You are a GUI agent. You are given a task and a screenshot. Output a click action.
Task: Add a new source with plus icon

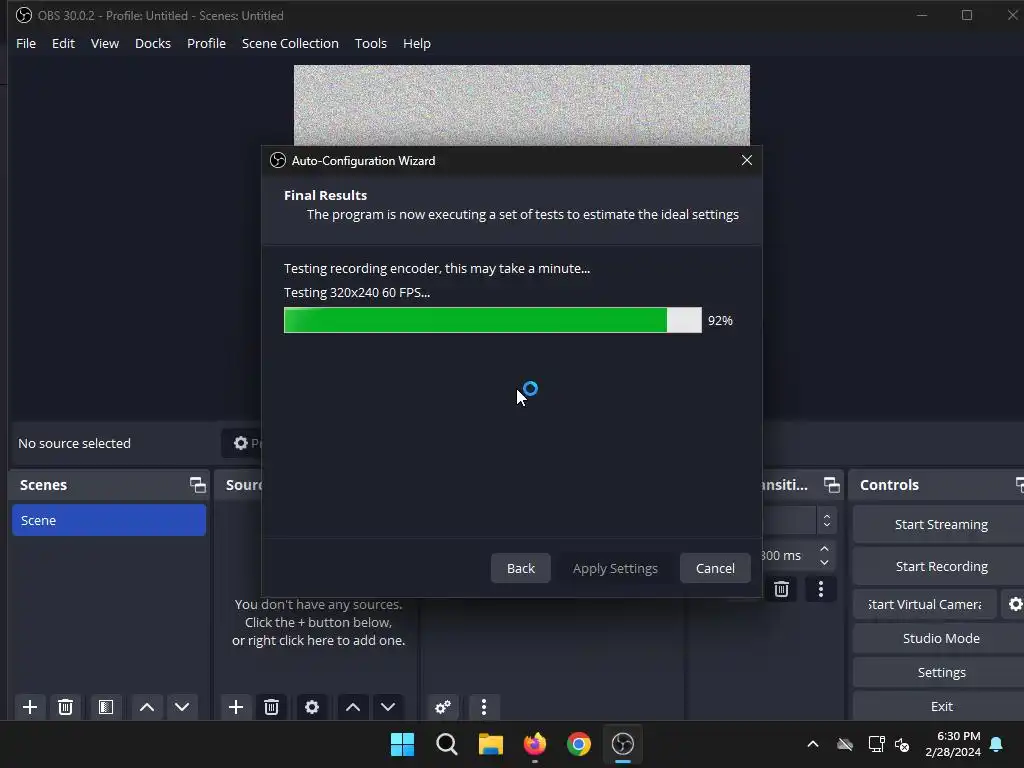[236, 707]
